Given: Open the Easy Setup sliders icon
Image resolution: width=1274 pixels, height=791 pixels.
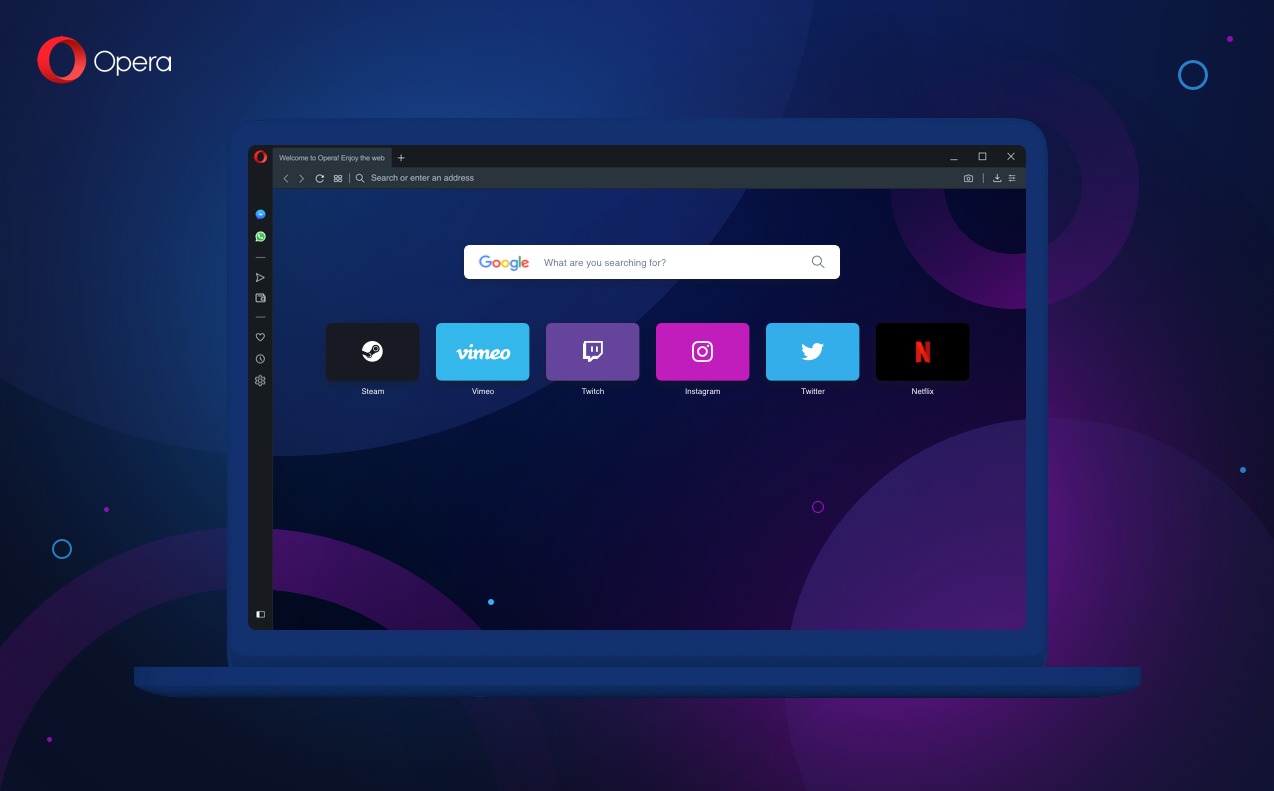Looking at the screenshot, I should (x=1012, y=178).
